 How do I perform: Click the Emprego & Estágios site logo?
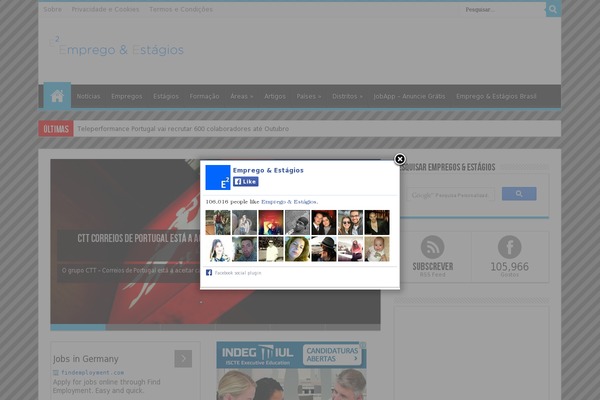pyautogui.click(x=117, y=47)
